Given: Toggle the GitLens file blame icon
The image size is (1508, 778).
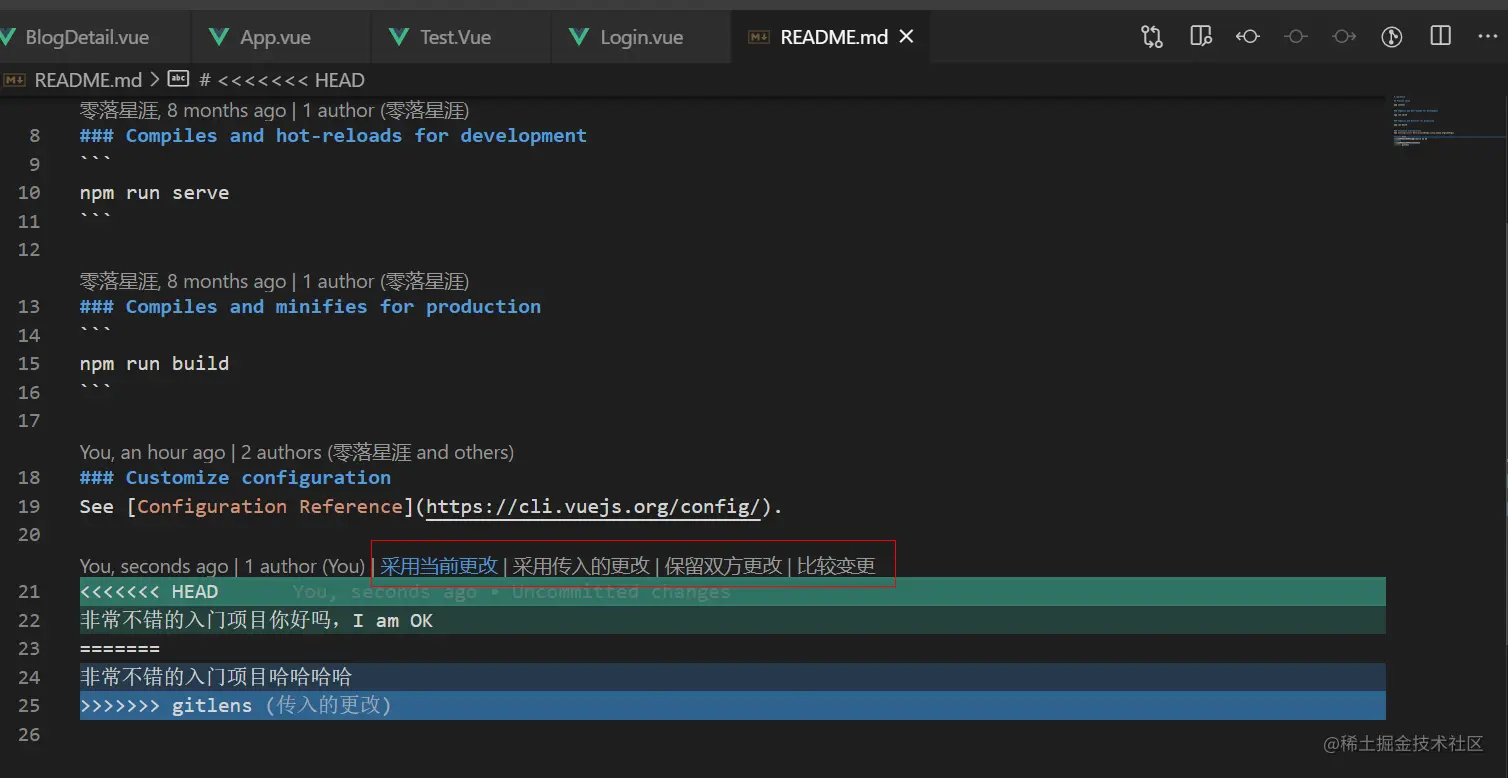Looking at the screenshot, I should pyautogui.click(x=1392, y=37).
